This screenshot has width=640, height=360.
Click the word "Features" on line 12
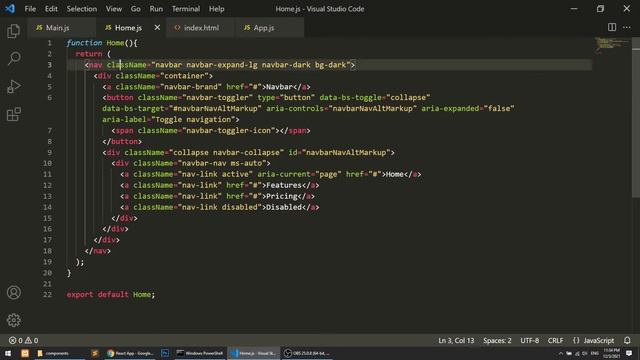284,185
